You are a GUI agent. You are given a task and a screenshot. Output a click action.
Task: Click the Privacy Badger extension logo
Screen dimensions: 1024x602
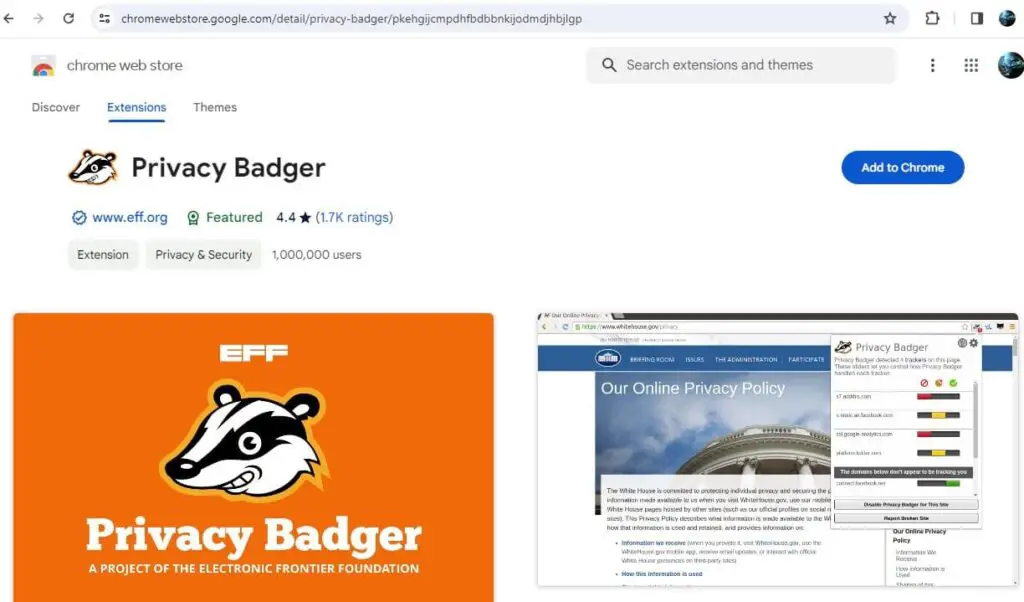click(93, 166)
